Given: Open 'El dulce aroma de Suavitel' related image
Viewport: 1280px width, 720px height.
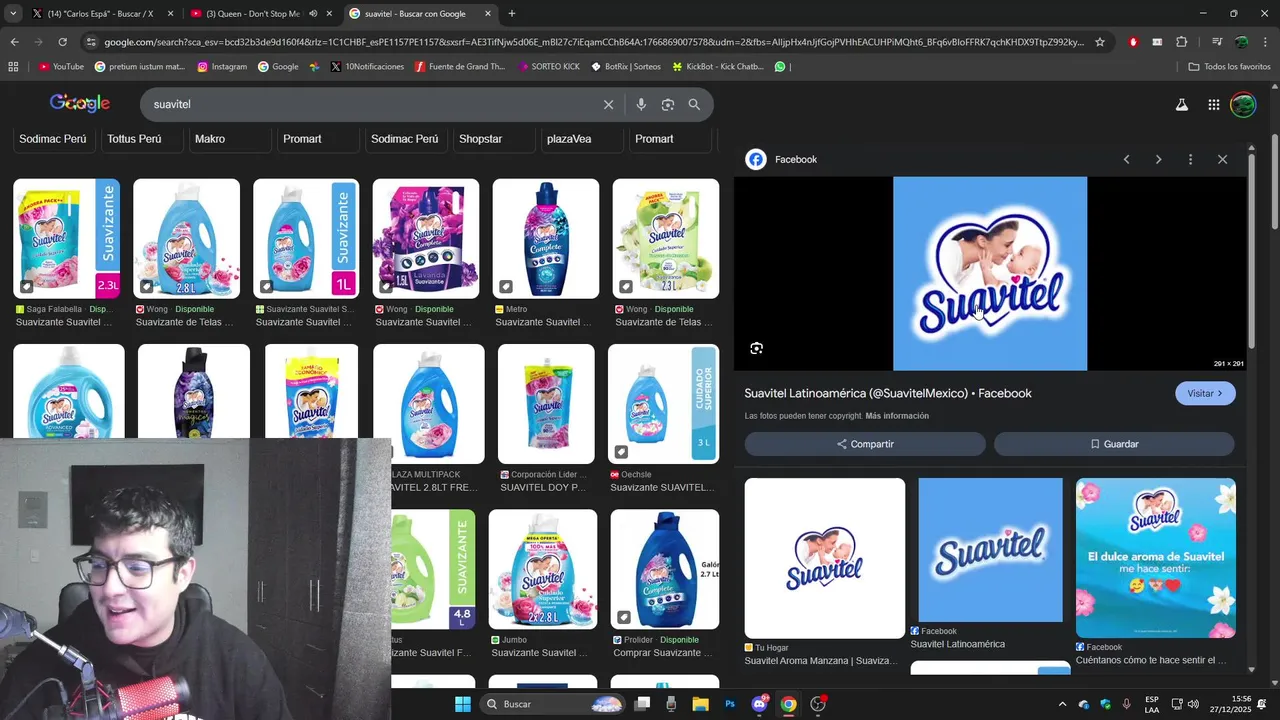Looking at the screenshot, I should 1156,558.
